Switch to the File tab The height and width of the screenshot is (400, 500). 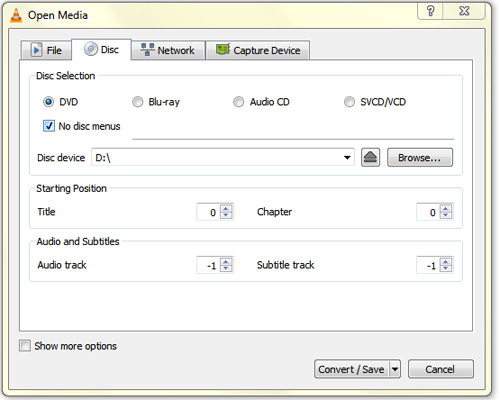(46, 50)
